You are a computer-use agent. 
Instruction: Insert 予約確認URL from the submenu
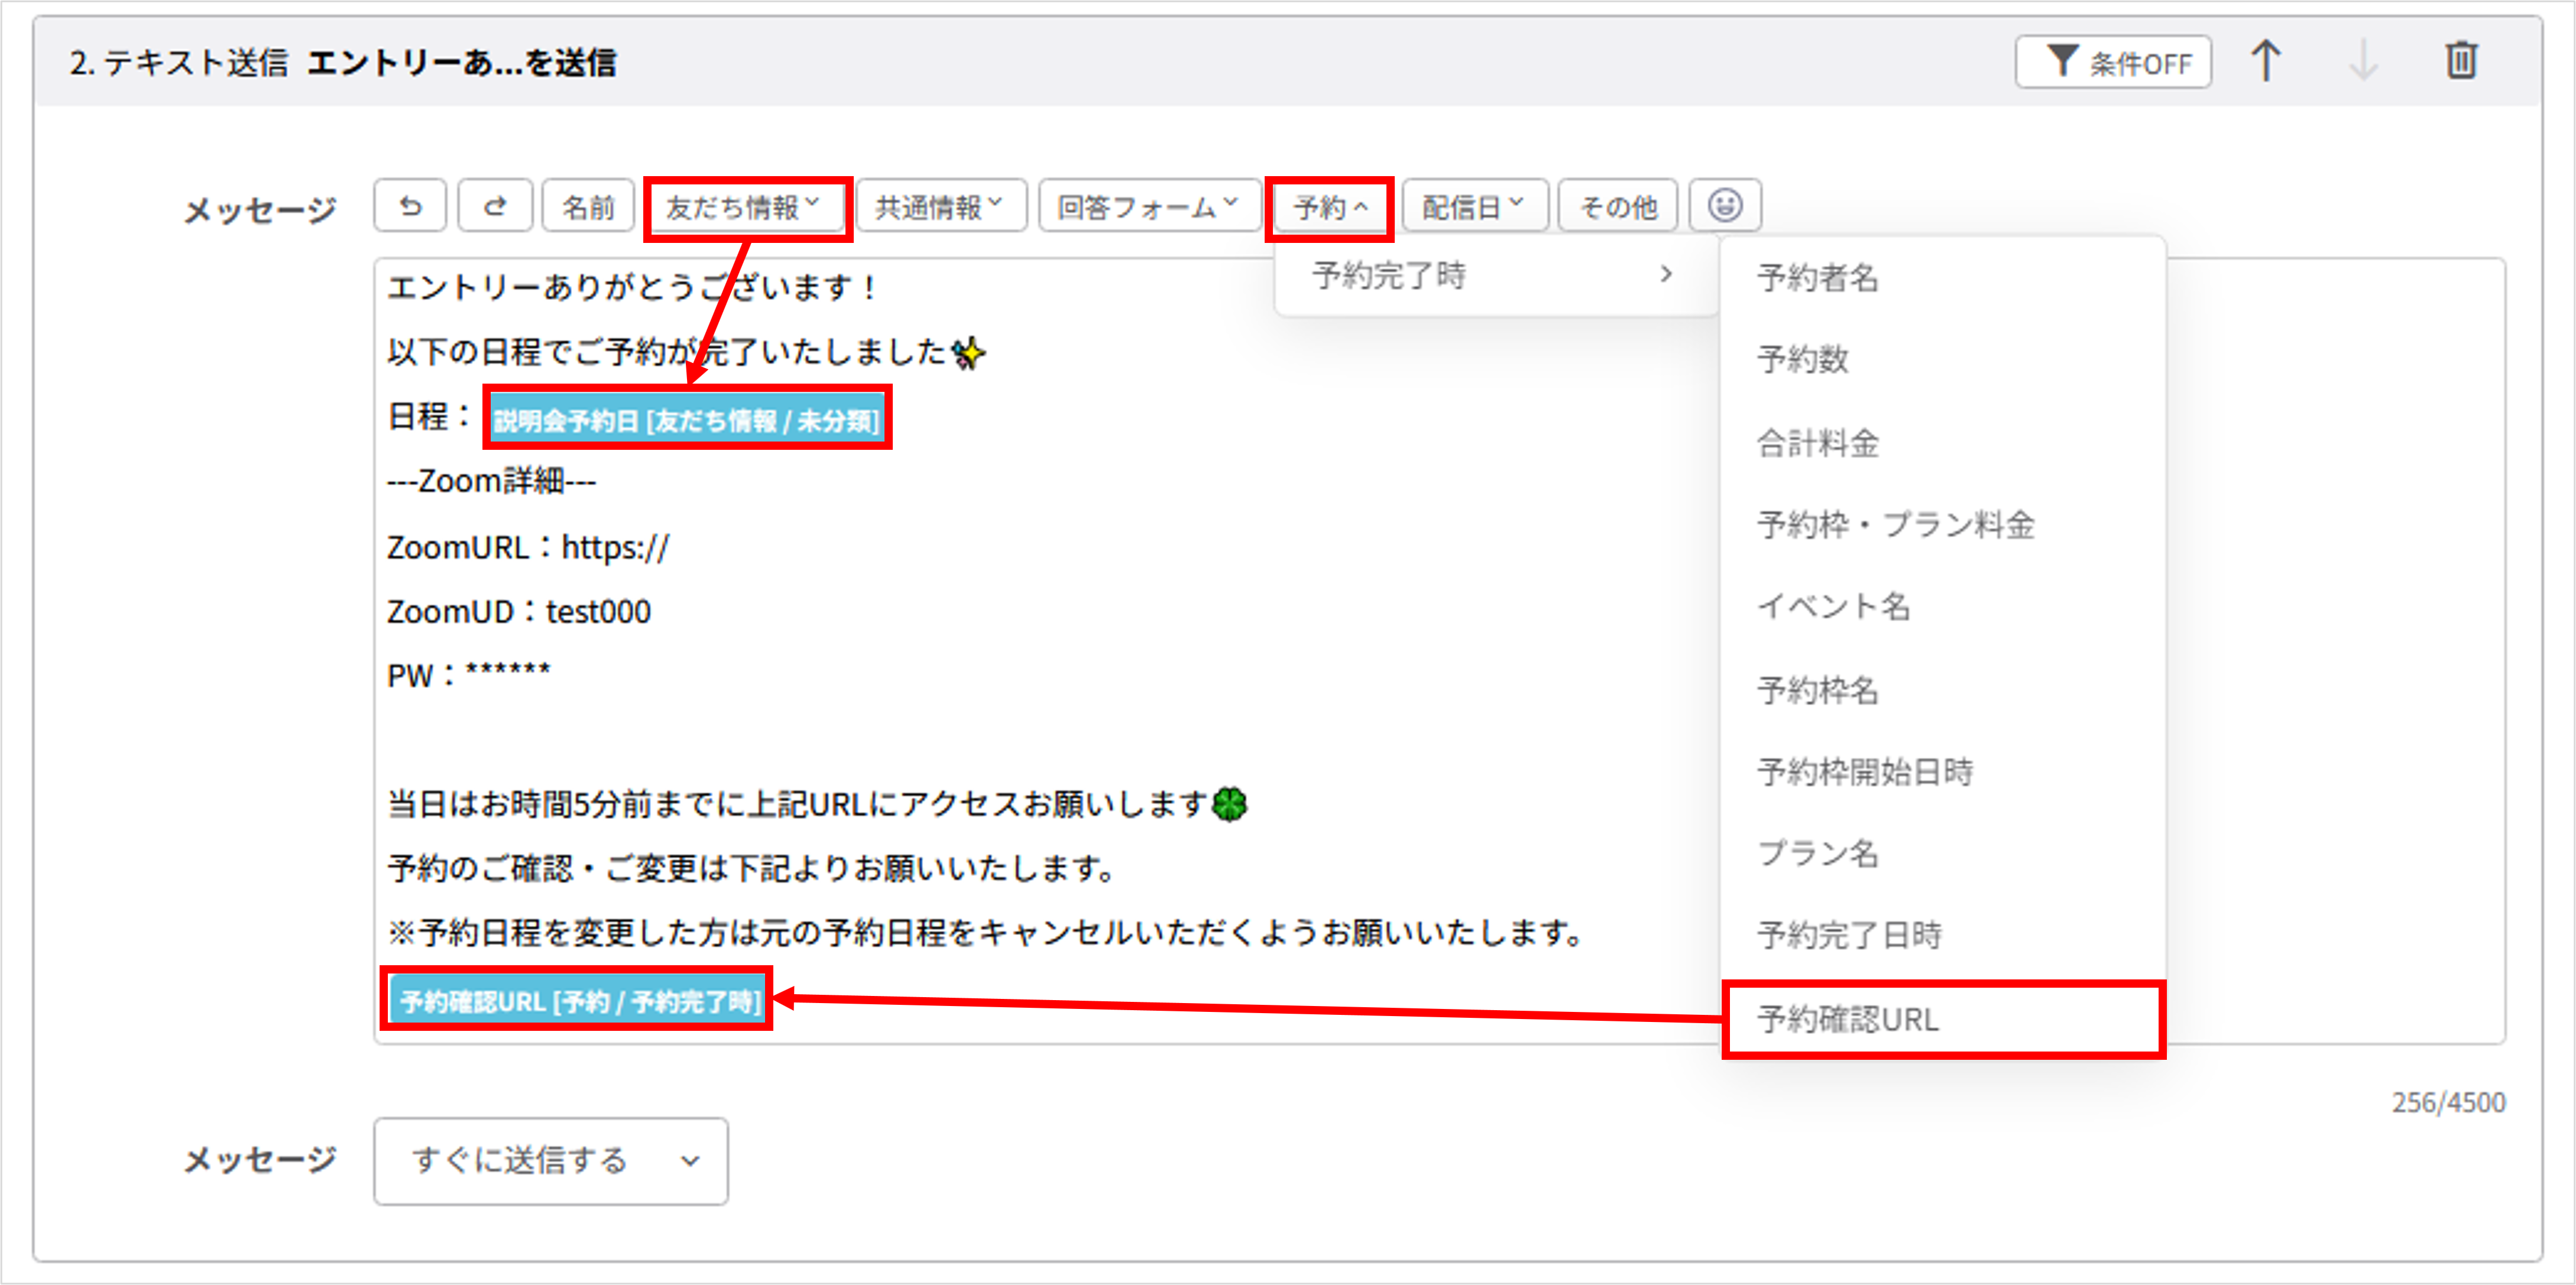pos(1942,1019)
